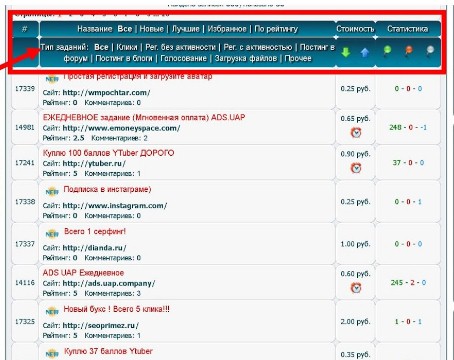Visit site link http://seoprimez.ru/
This screenshot has height=360, width=454.
click(101, 326)
